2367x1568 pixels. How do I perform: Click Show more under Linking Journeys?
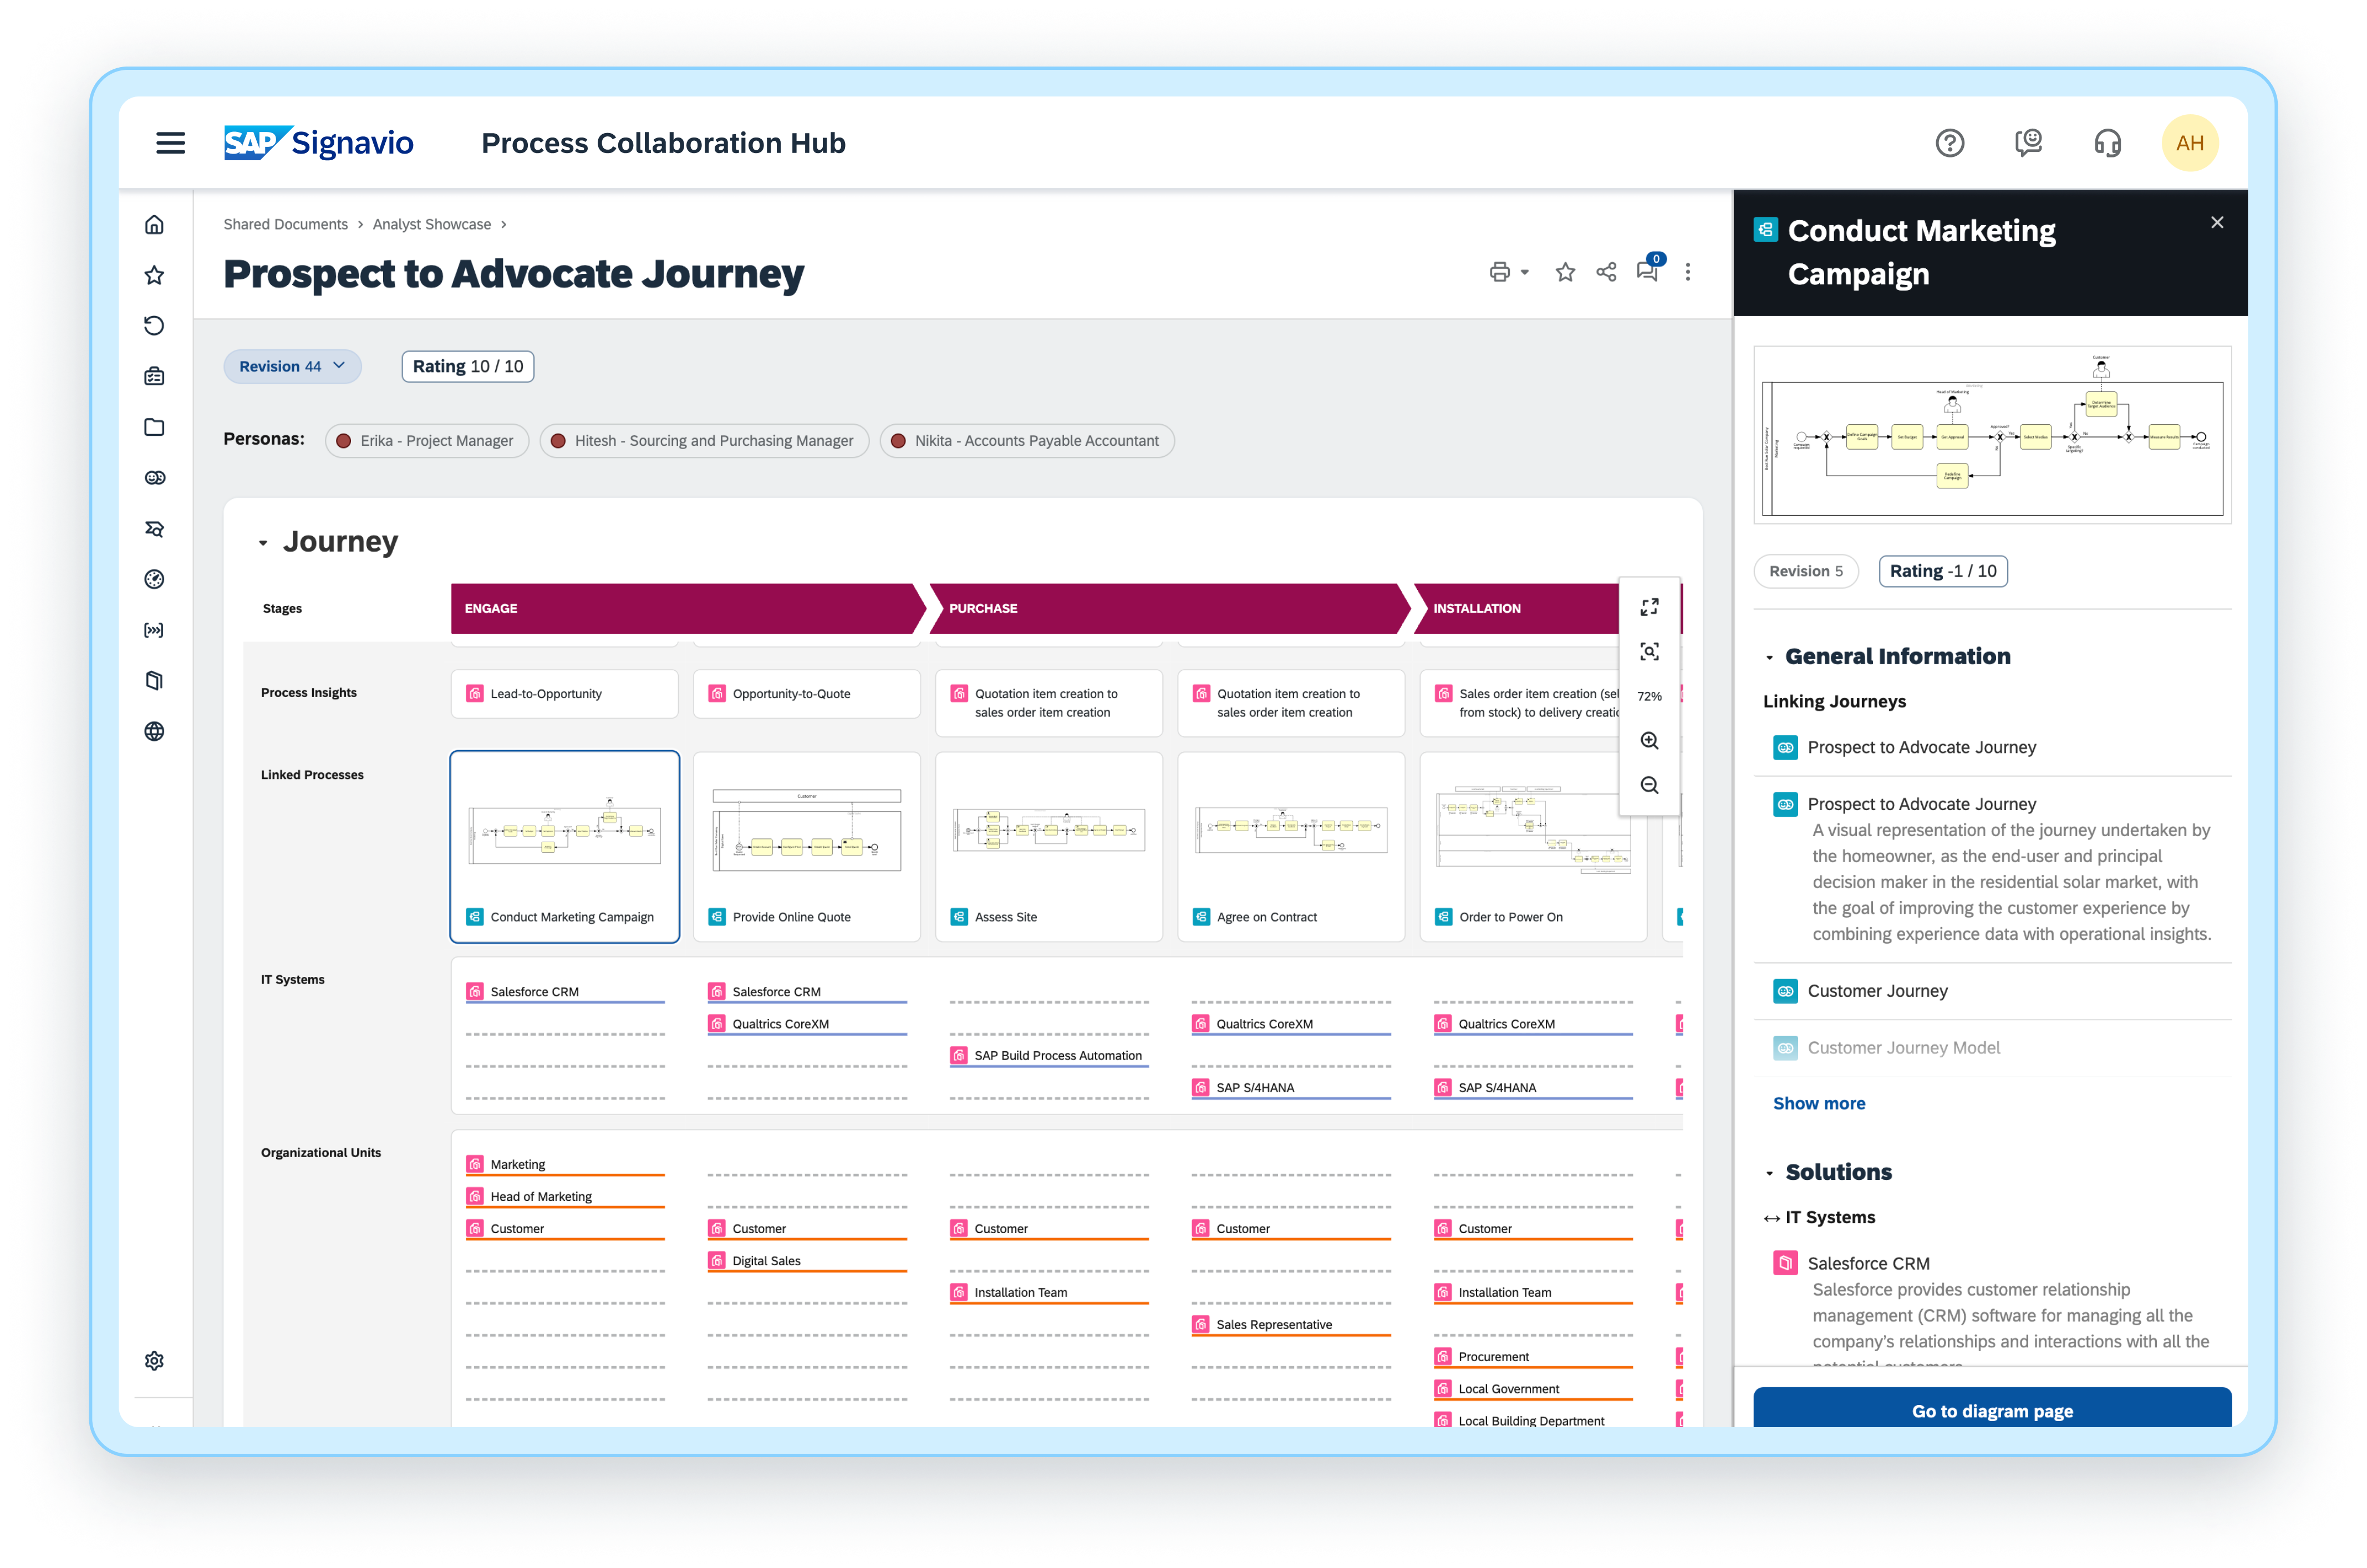pyautogui.click(x=1819, y=1103)
